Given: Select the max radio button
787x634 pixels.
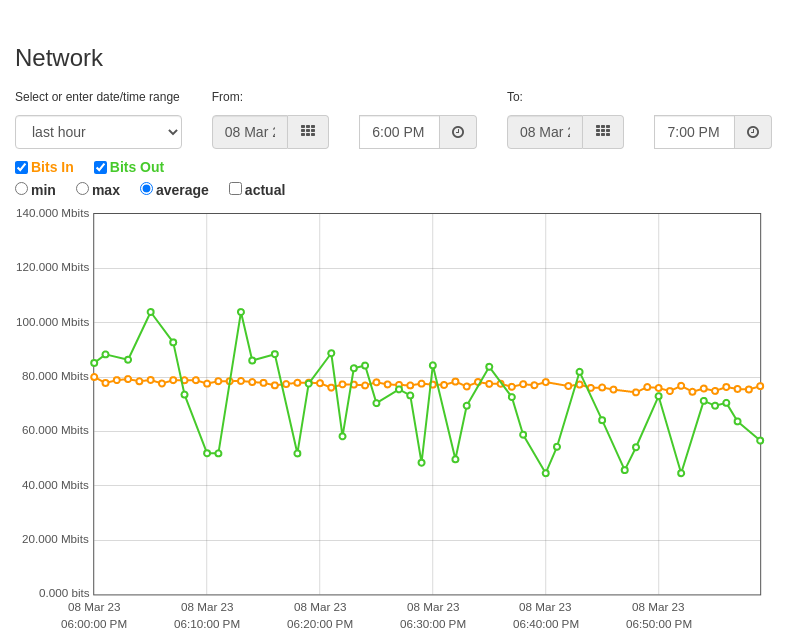Looking at the screenshot, I should (82, 189).
